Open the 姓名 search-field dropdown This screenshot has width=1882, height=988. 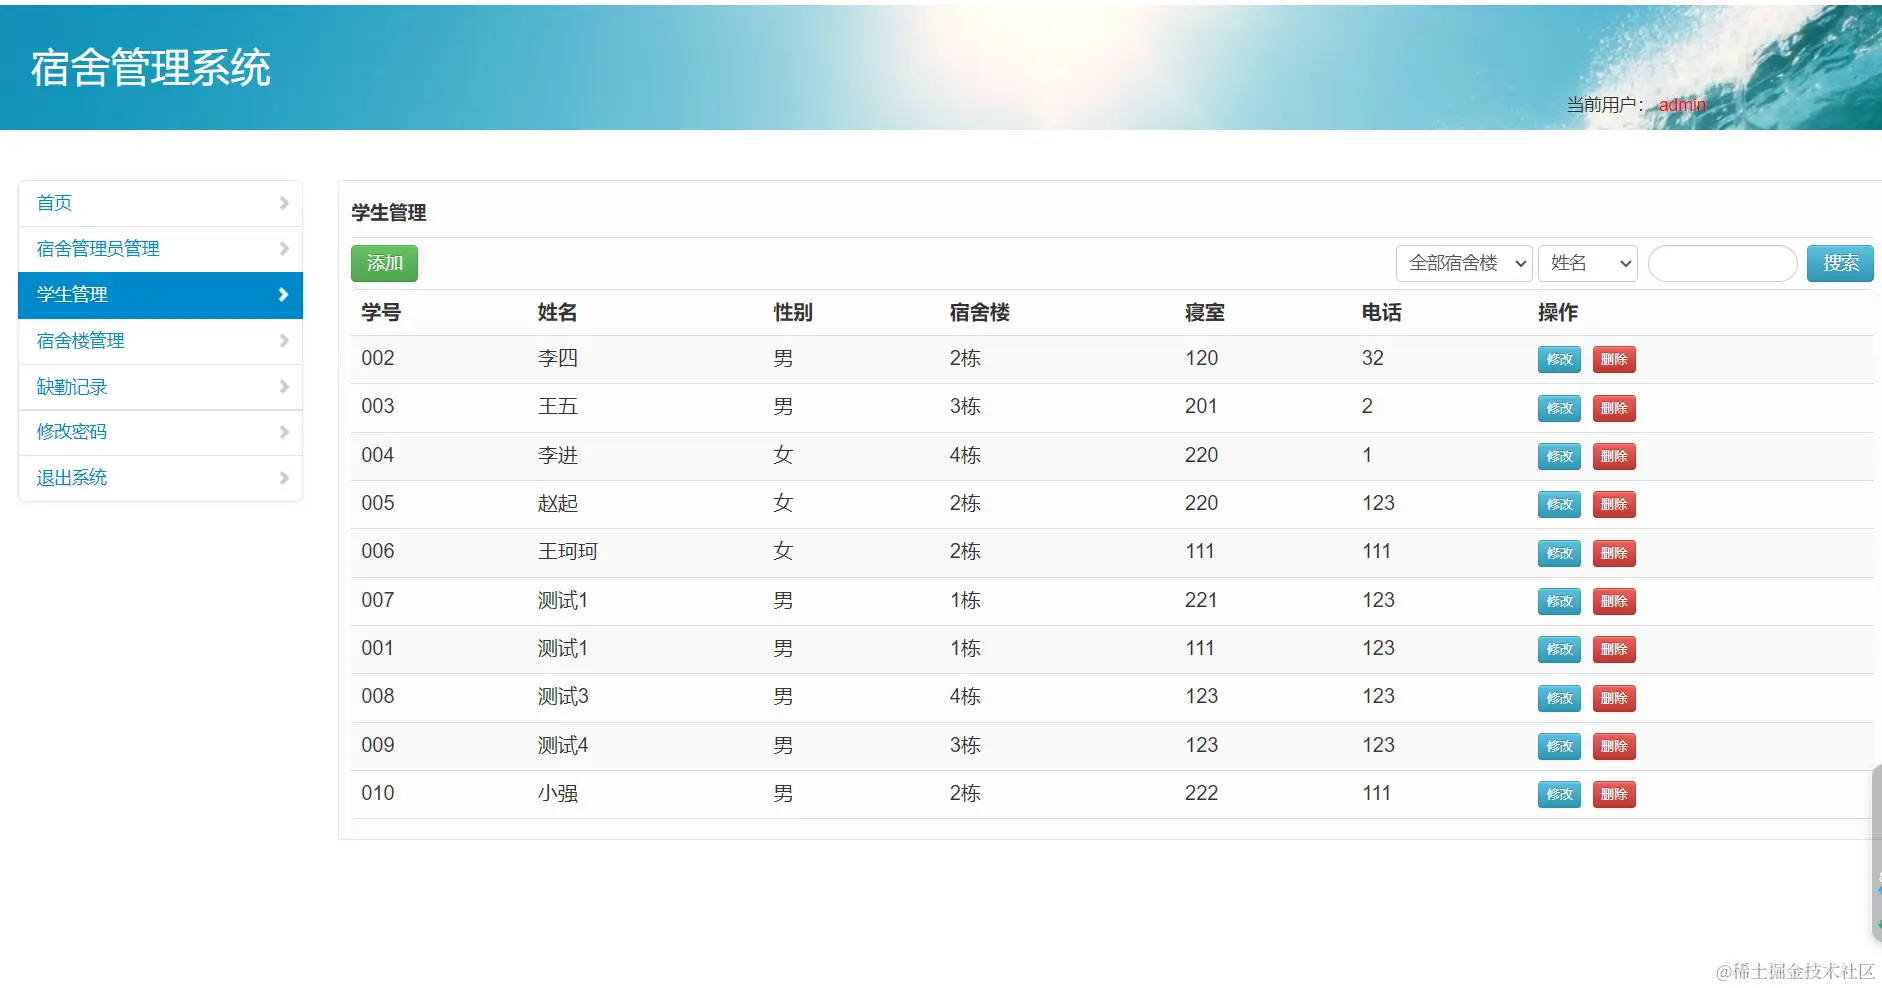click(x=1587, y=263)
